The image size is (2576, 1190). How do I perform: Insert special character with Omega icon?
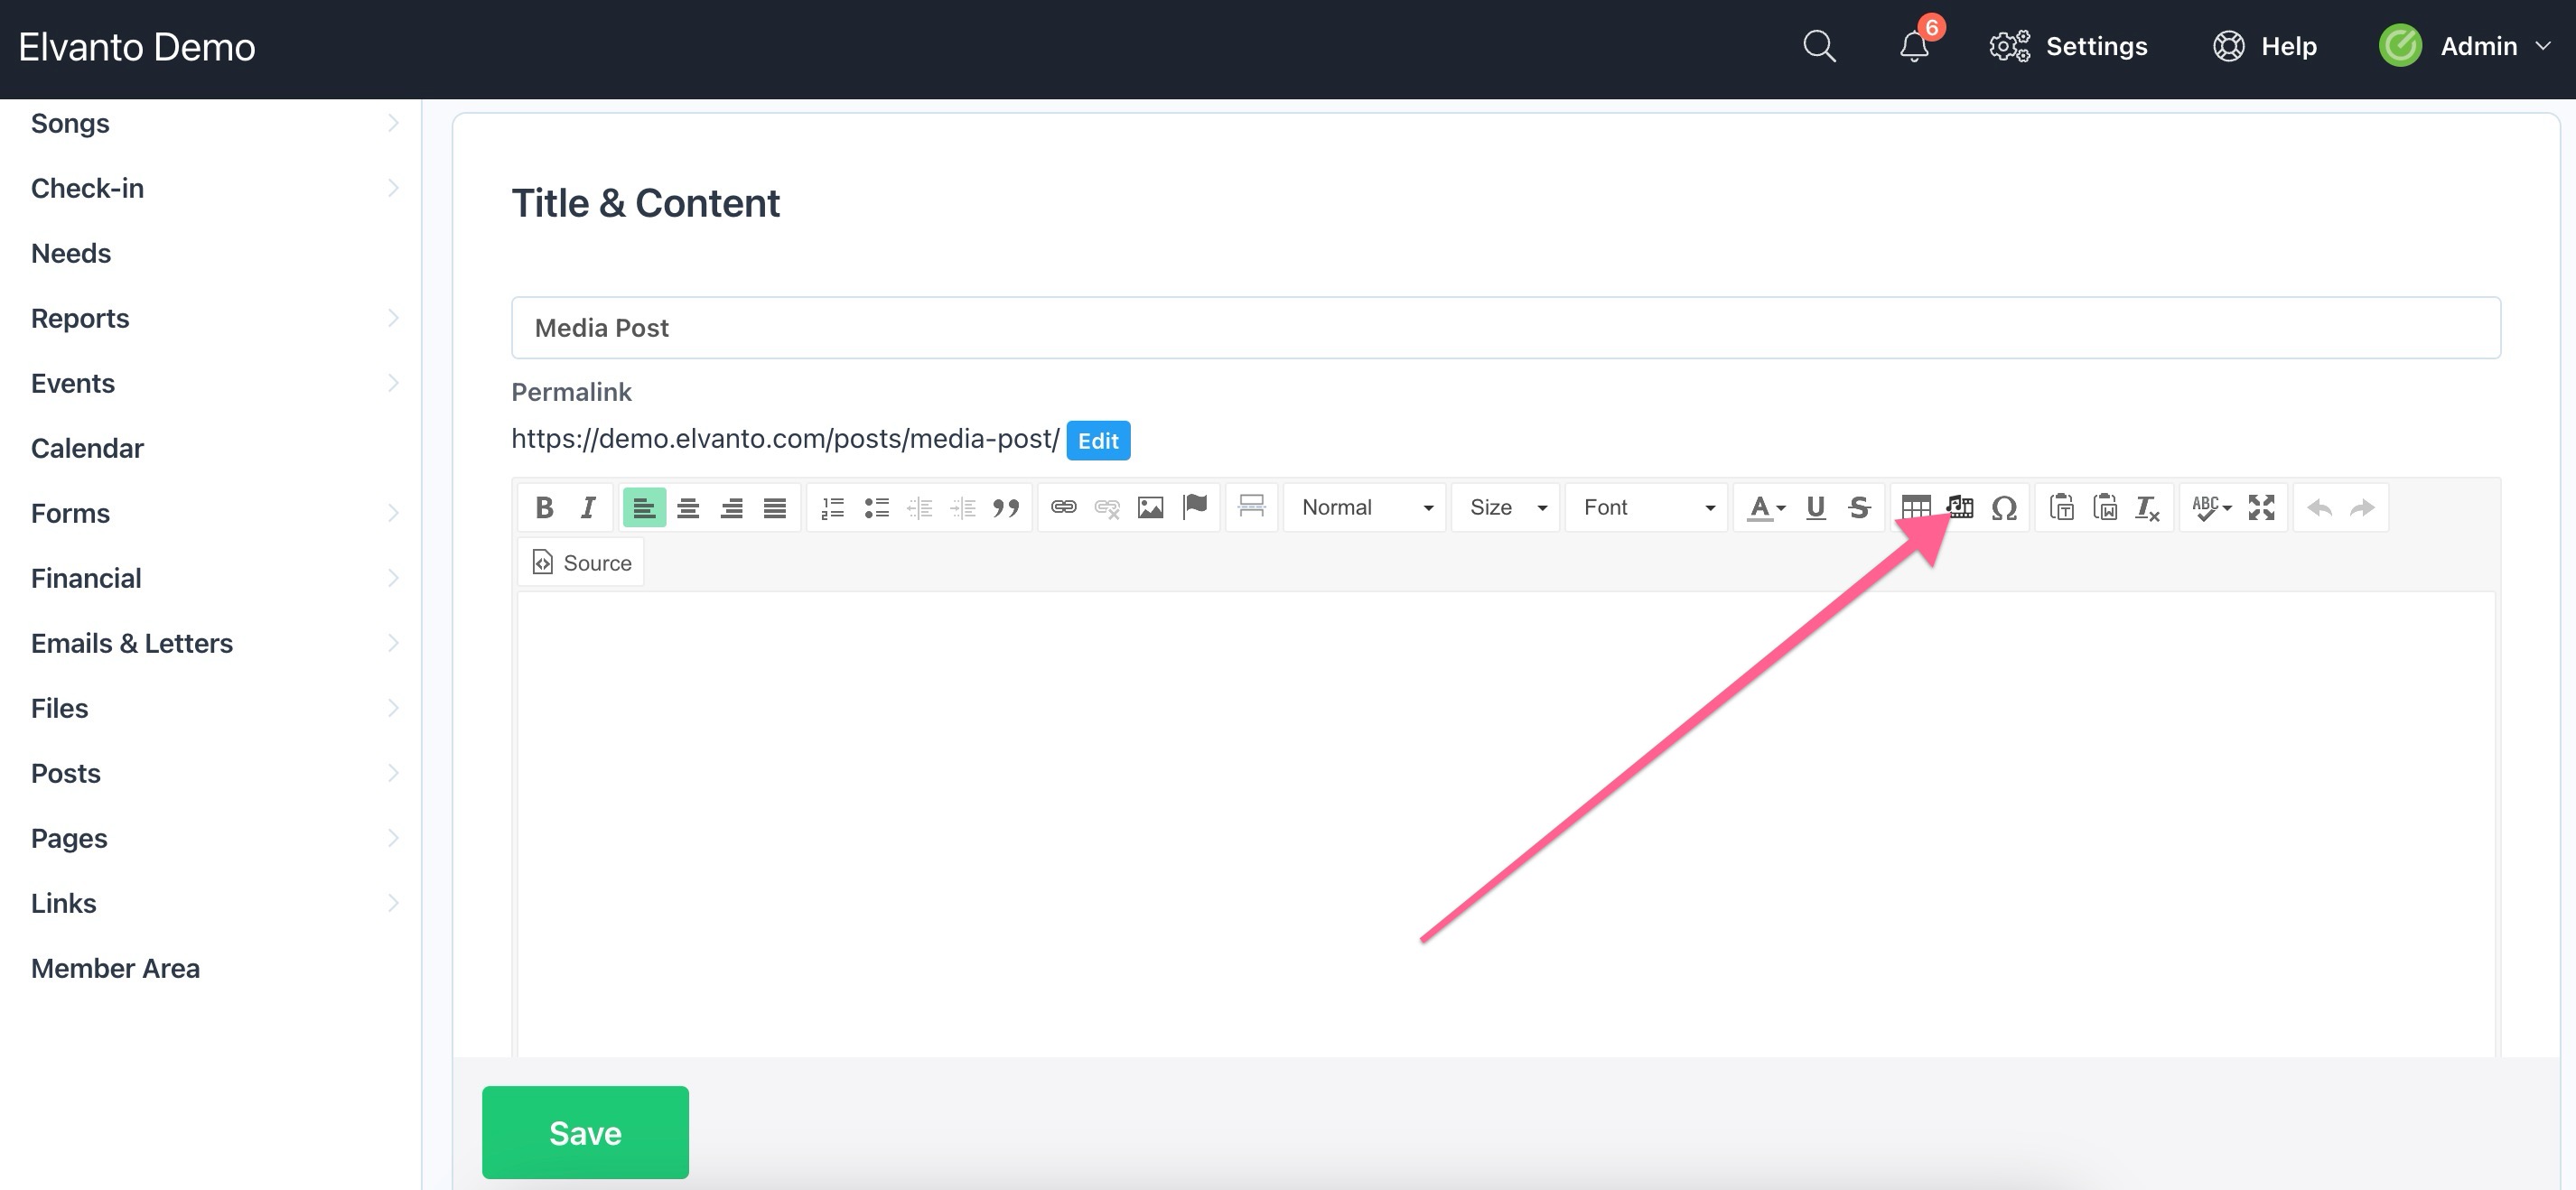click(x=2003, y=507)
